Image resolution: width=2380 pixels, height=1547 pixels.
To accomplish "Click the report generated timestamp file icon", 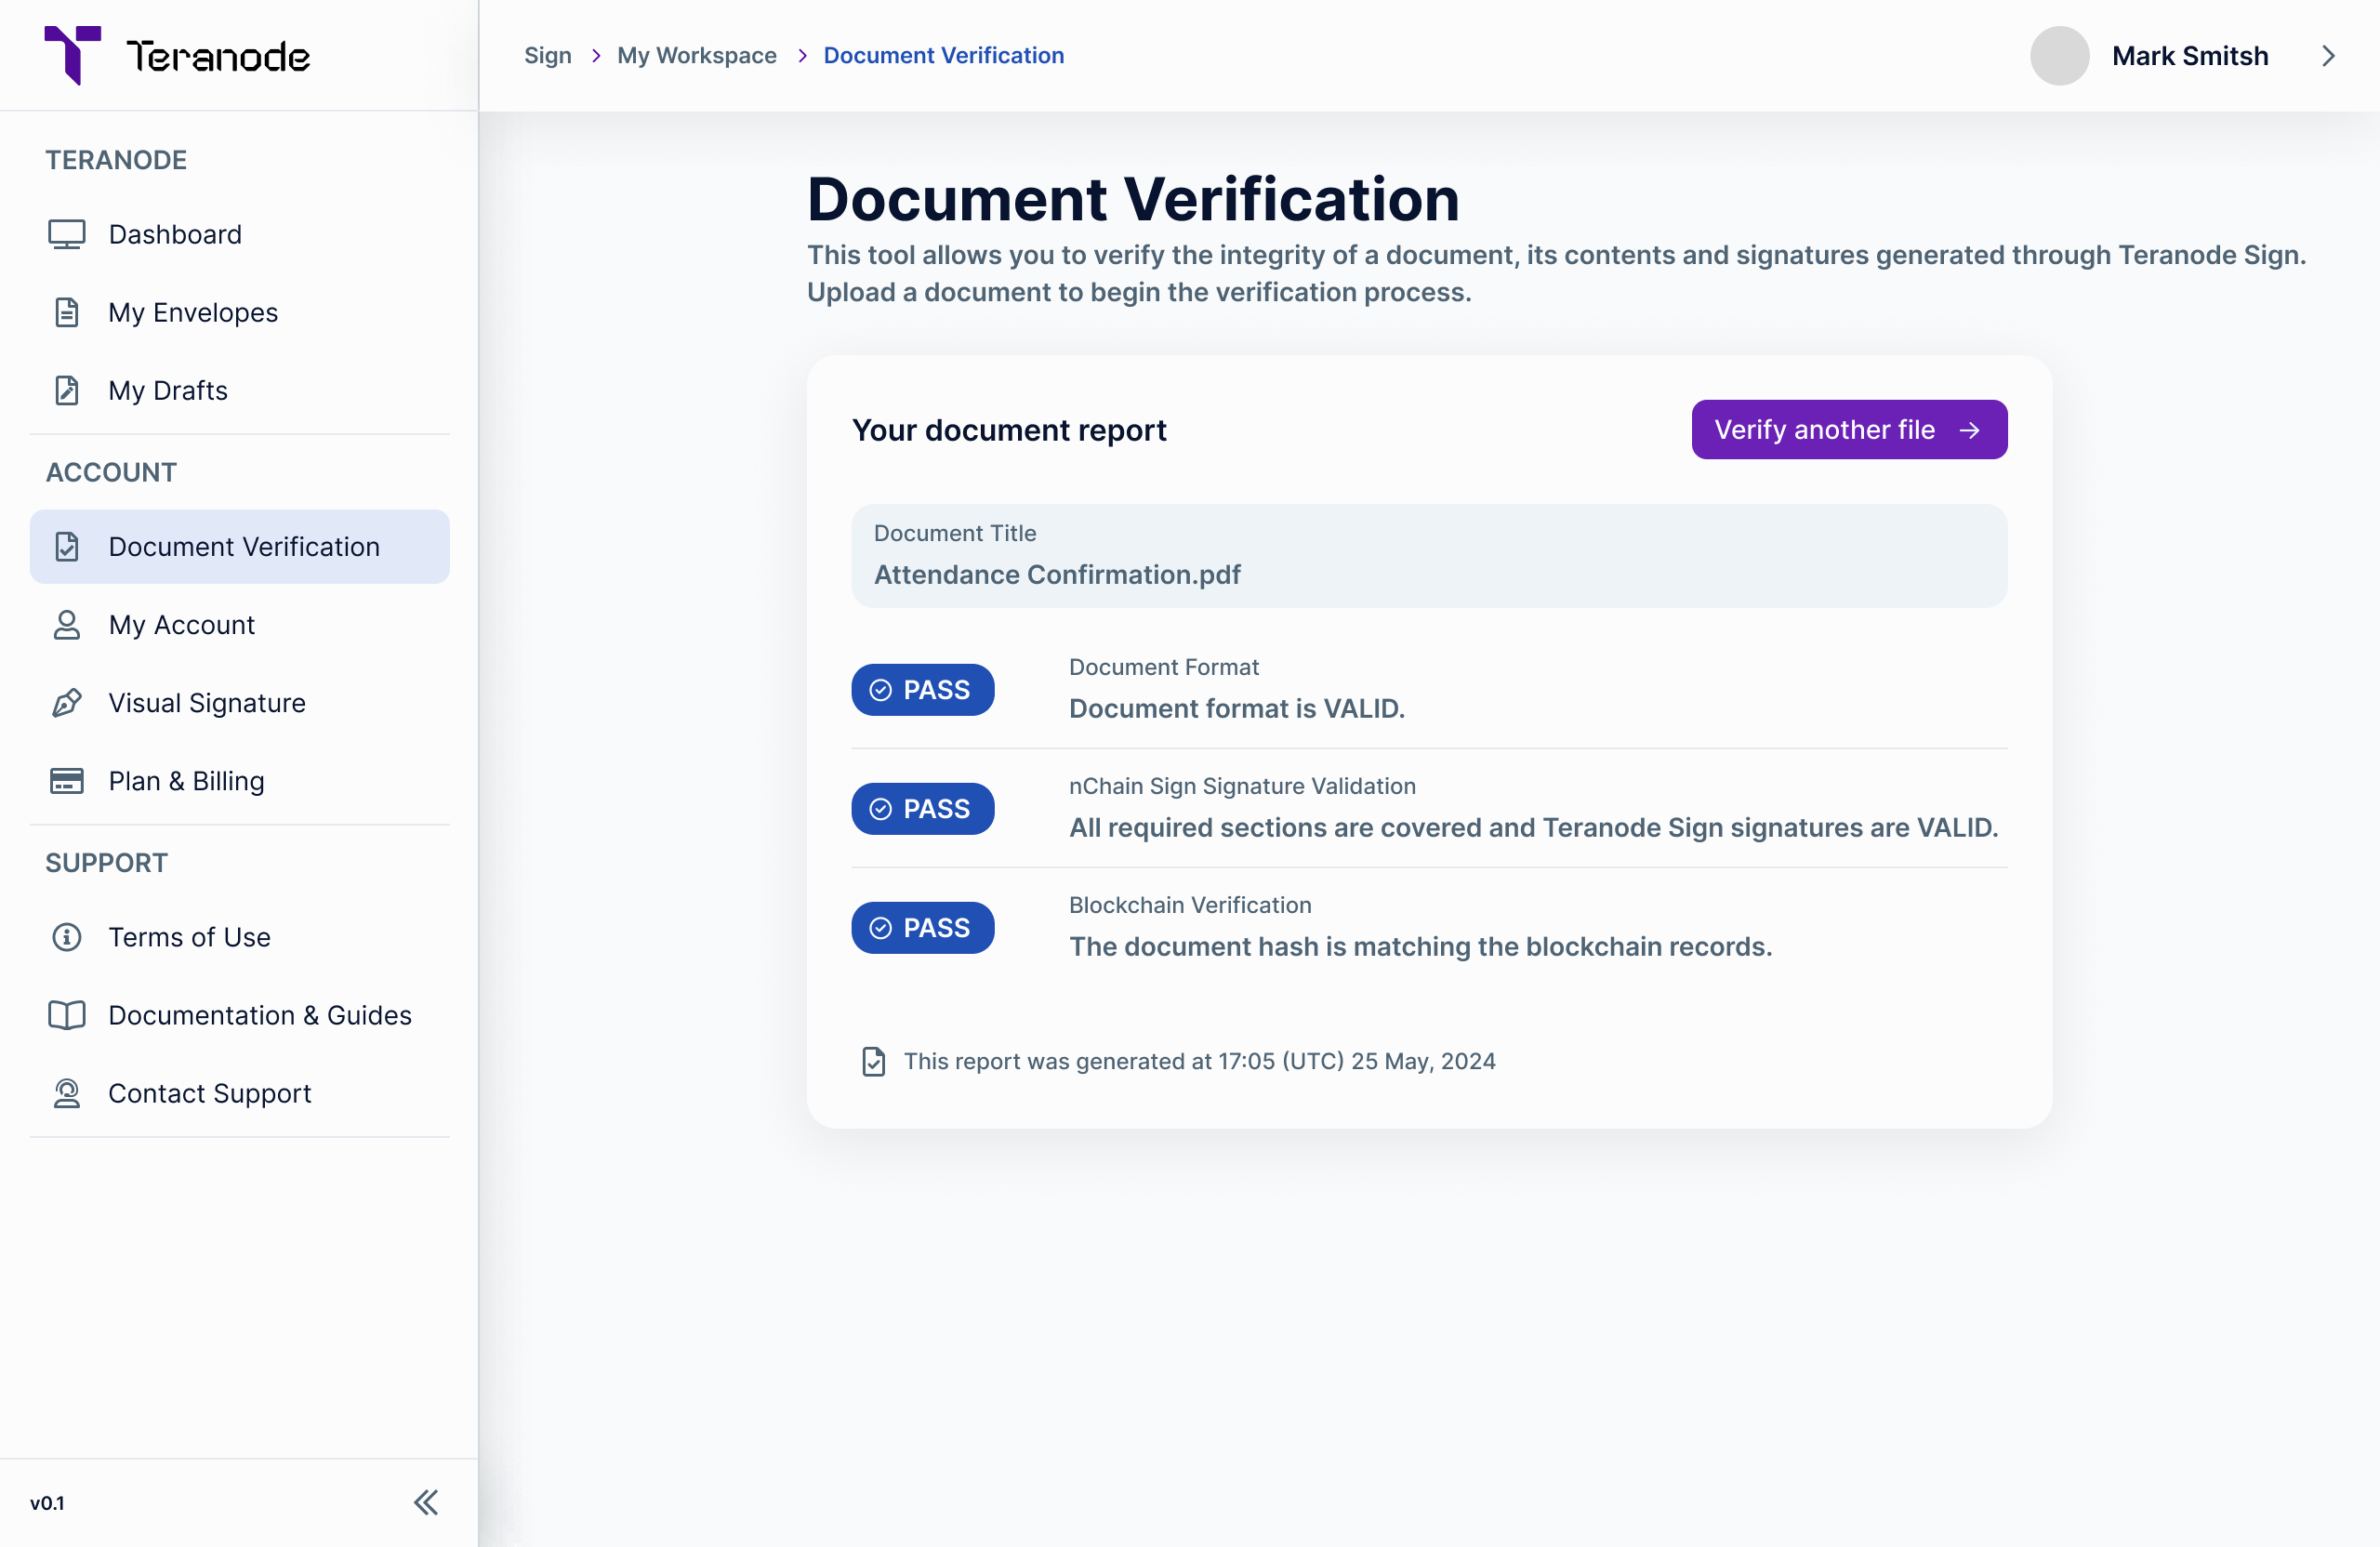I will tap(873, 1061).
